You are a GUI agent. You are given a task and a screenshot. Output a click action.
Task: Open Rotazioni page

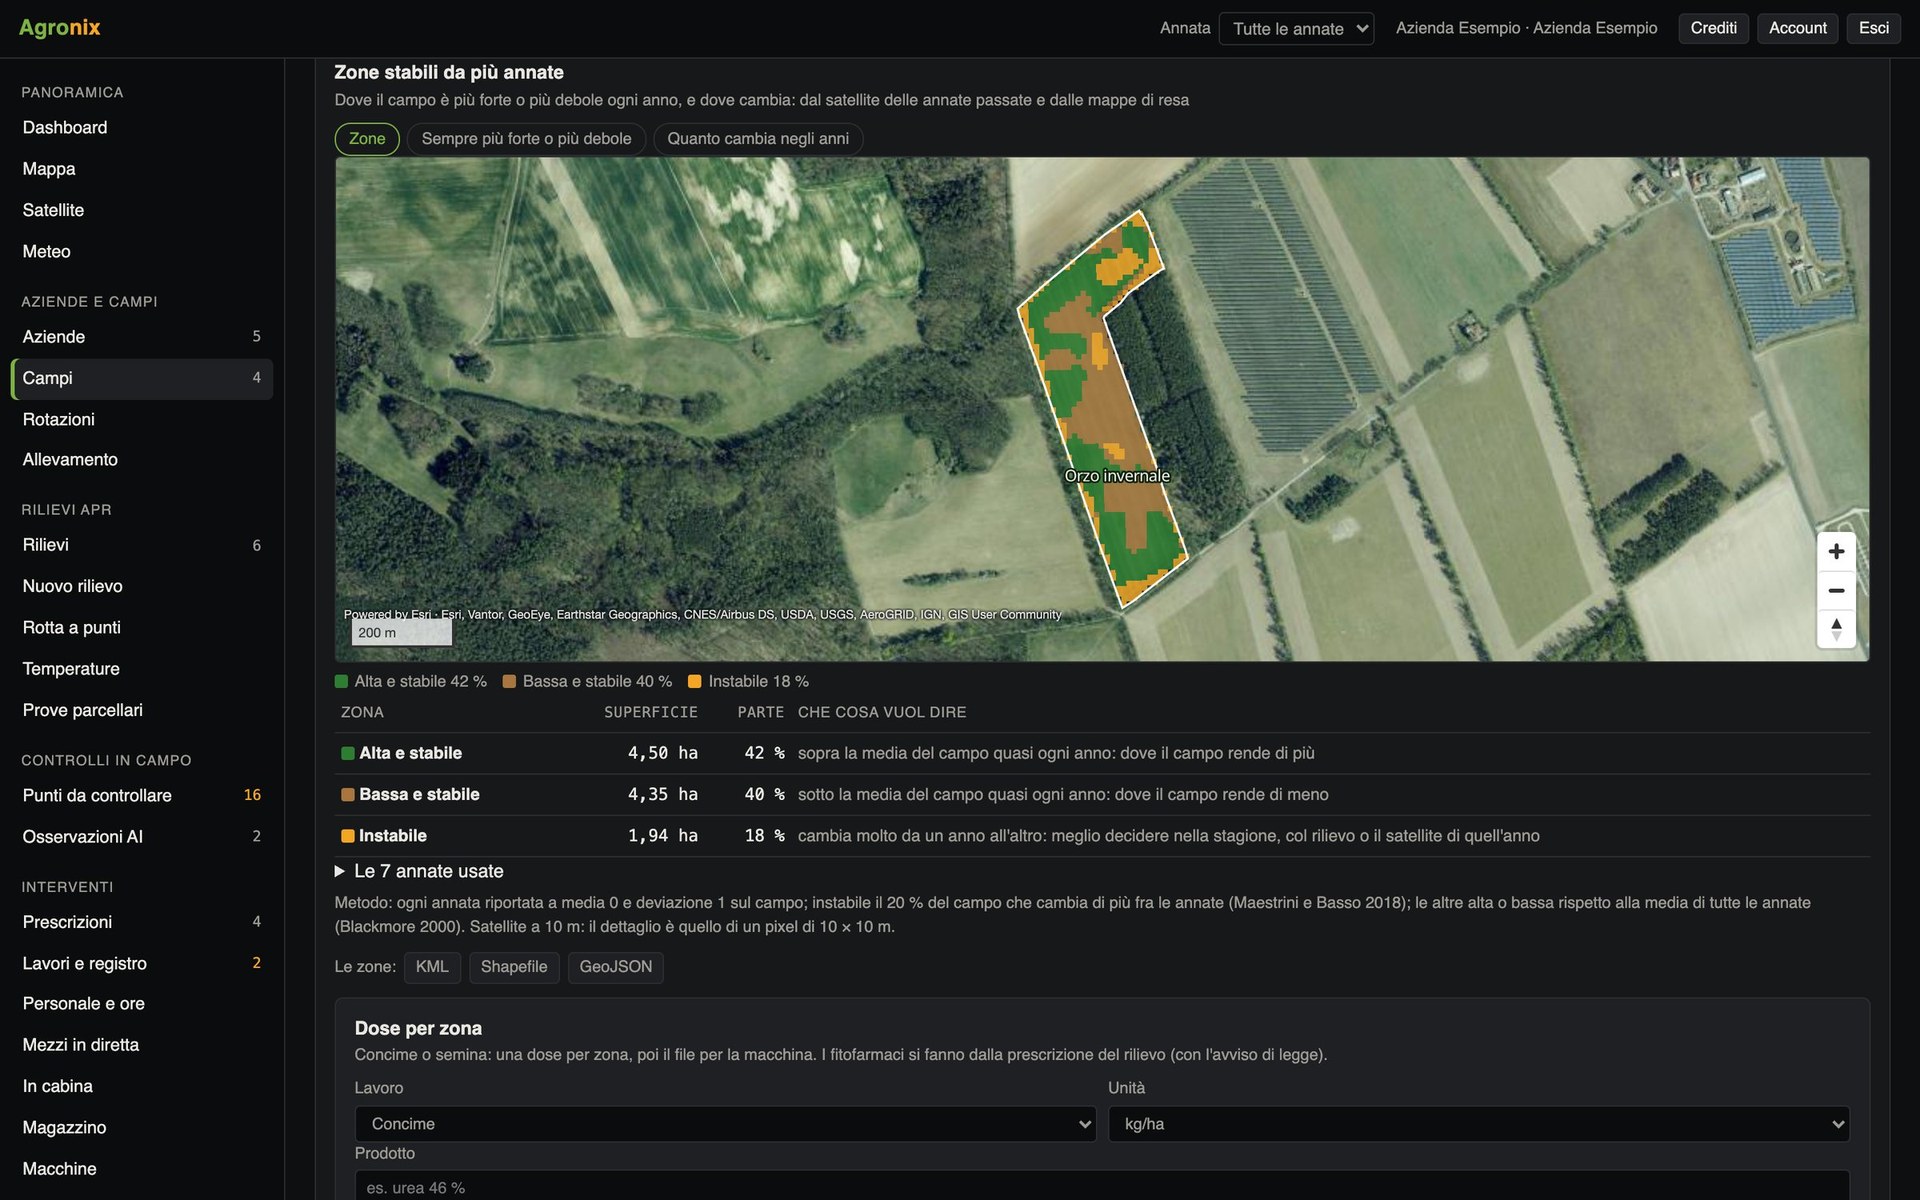click(141, 419)
